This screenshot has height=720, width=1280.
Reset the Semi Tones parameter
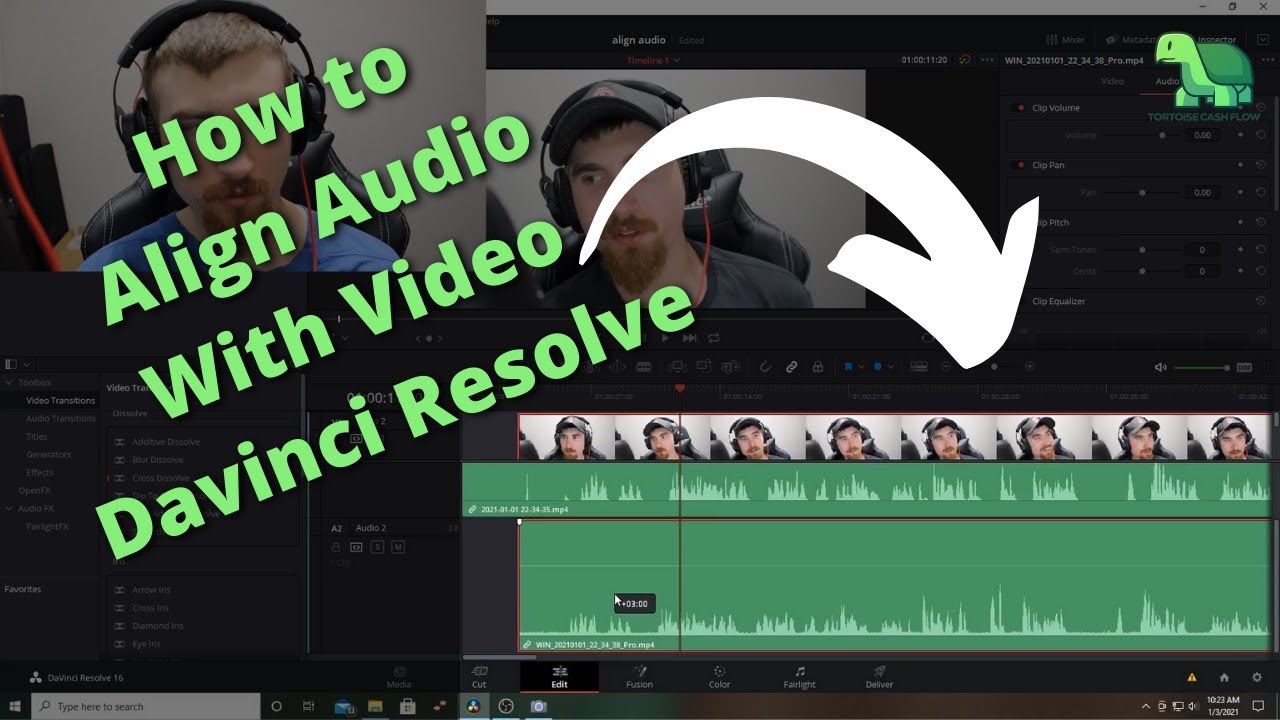point(1259,250)
